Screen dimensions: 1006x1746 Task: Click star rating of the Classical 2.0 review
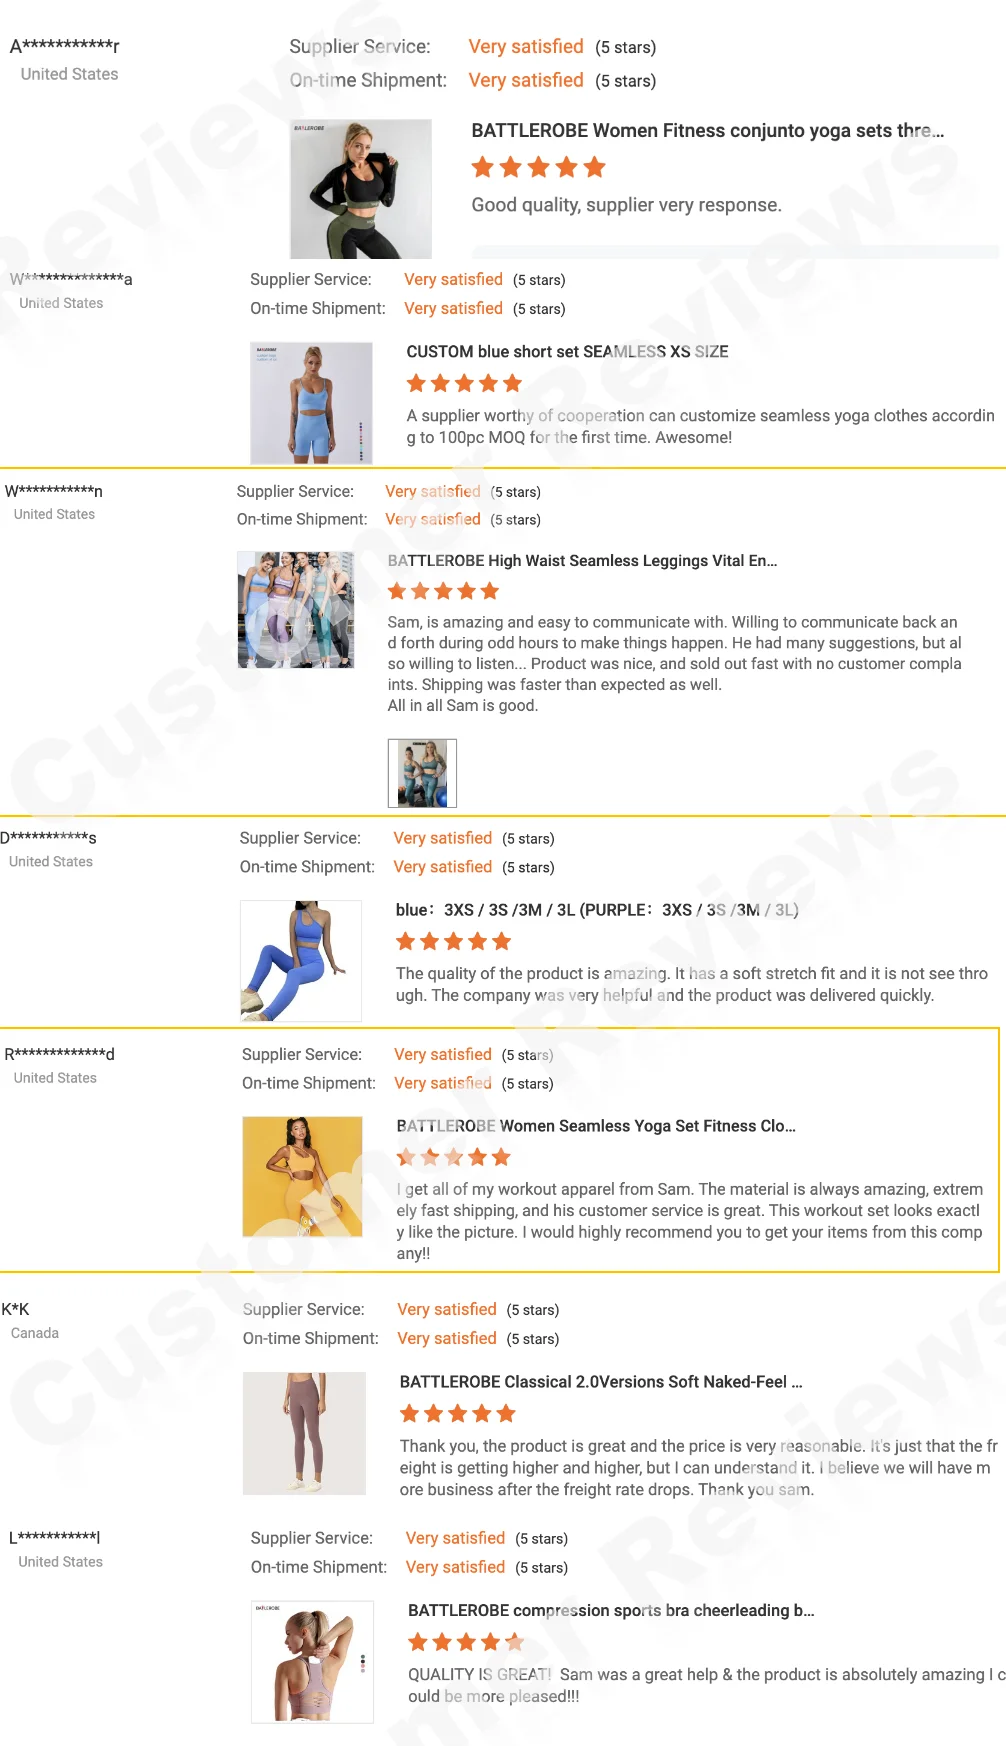pos(458,1413)
